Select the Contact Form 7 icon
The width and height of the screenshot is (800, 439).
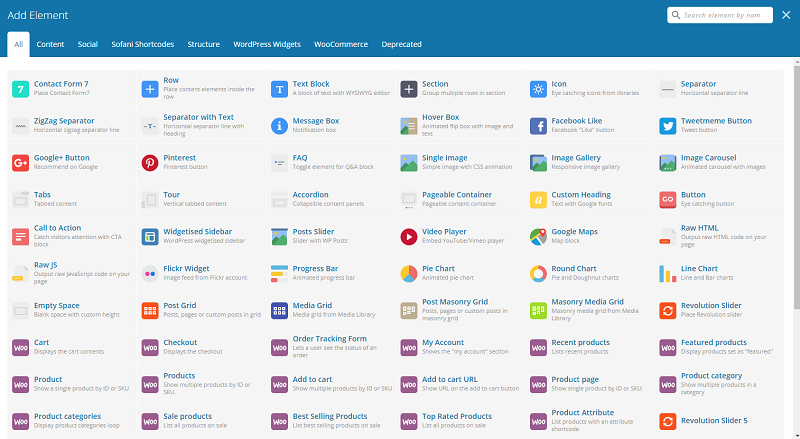pyautogui.click(x=20, y=89)
